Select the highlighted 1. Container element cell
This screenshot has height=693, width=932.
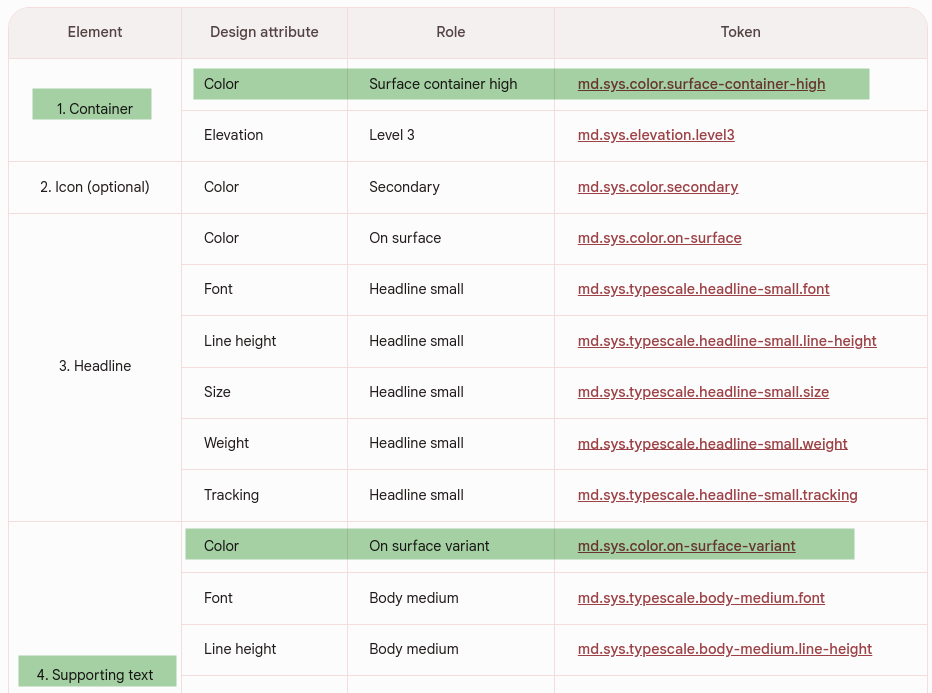click(x=91, y=104)
